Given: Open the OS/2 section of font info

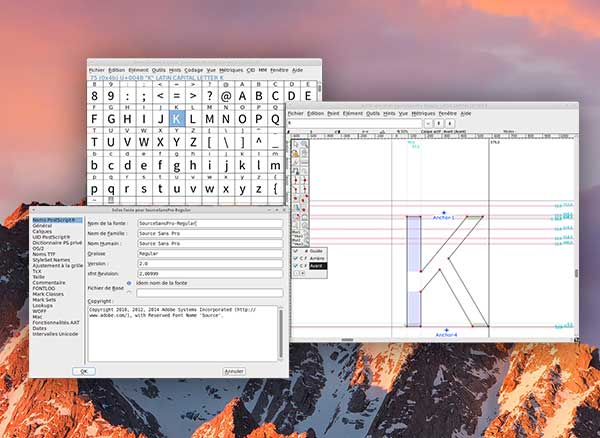Looking at the screenshot, I should (38, 249).
